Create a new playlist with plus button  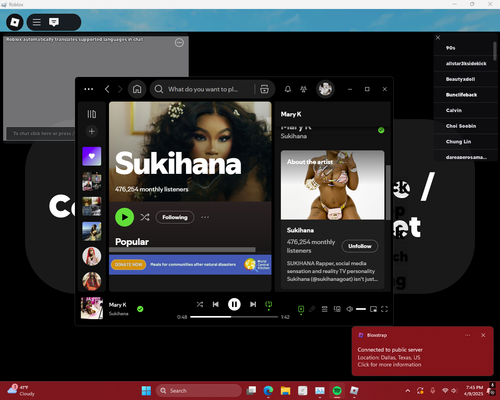(x=92, y=131)
